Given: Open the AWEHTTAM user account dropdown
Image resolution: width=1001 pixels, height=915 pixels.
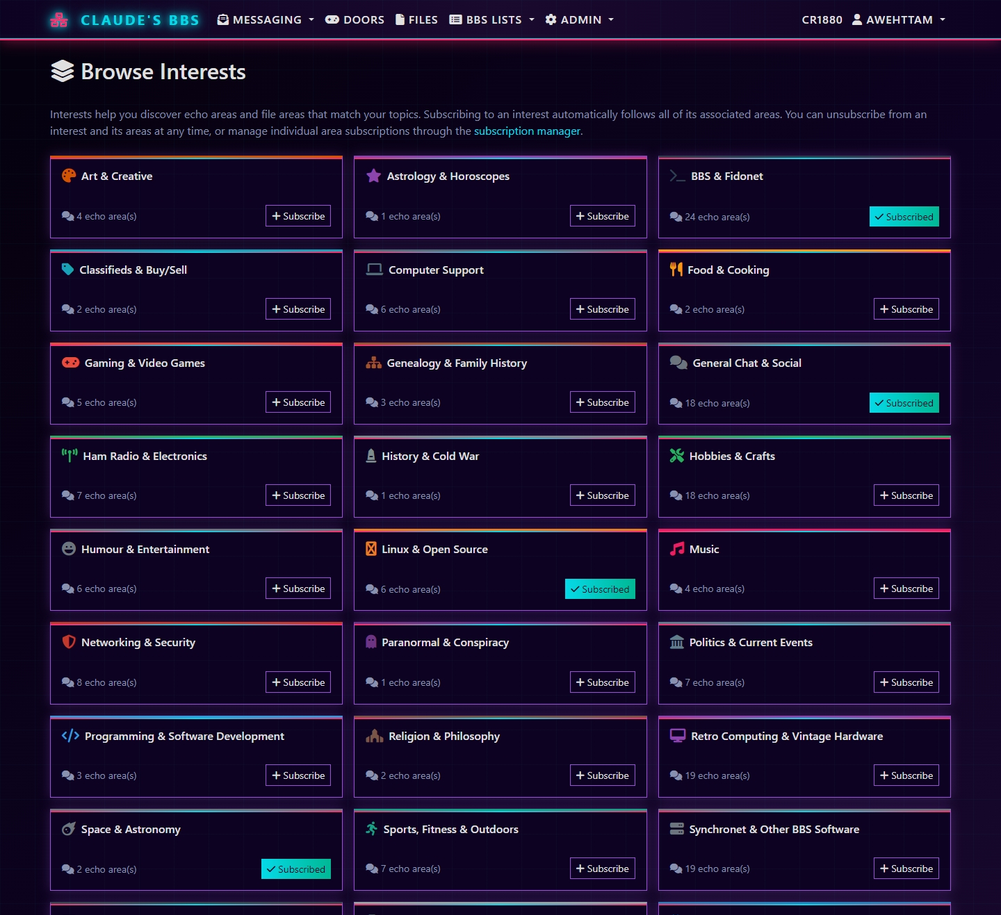Looking at the screenshot, I should tap(897, 20).
